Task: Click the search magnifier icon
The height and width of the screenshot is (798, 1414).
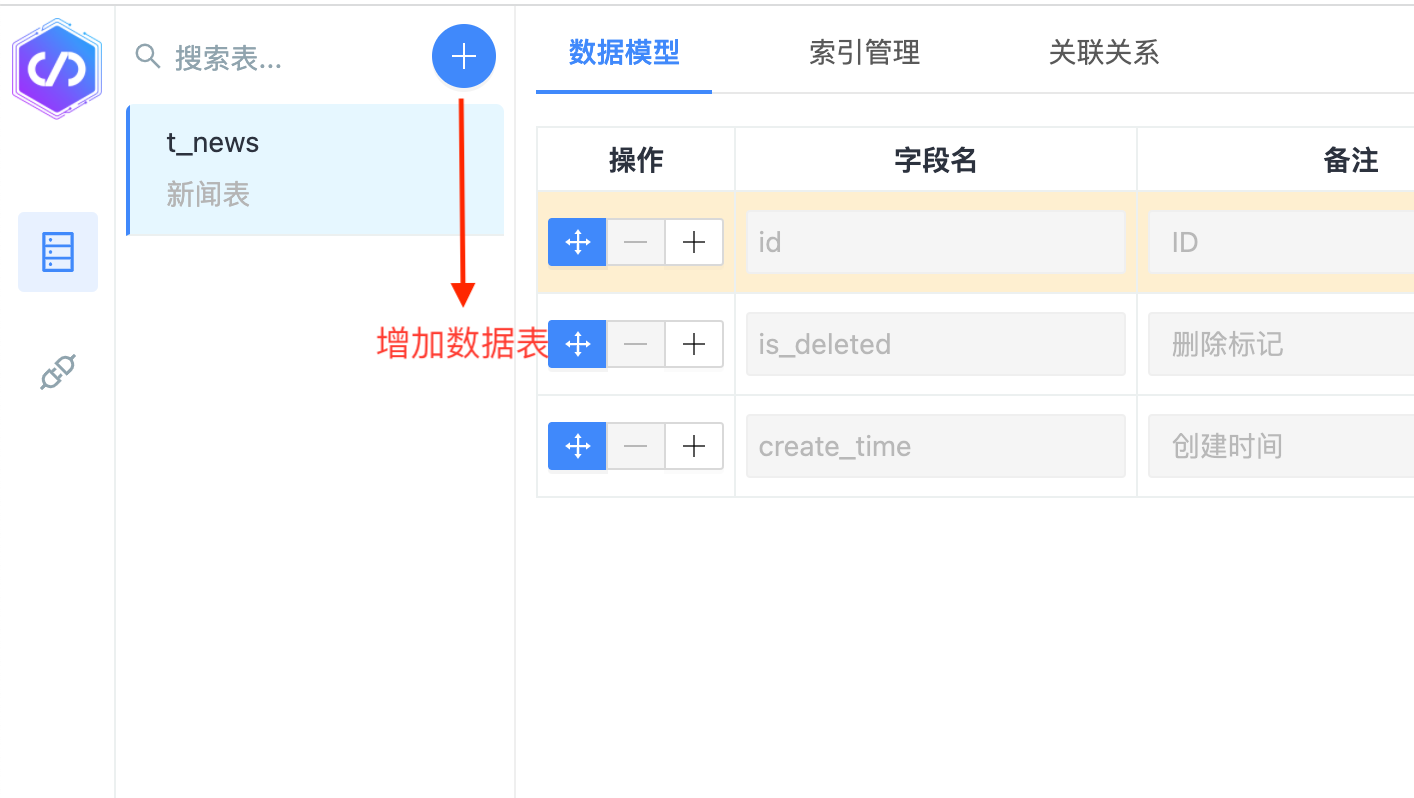Action: (x=148, y=57)
